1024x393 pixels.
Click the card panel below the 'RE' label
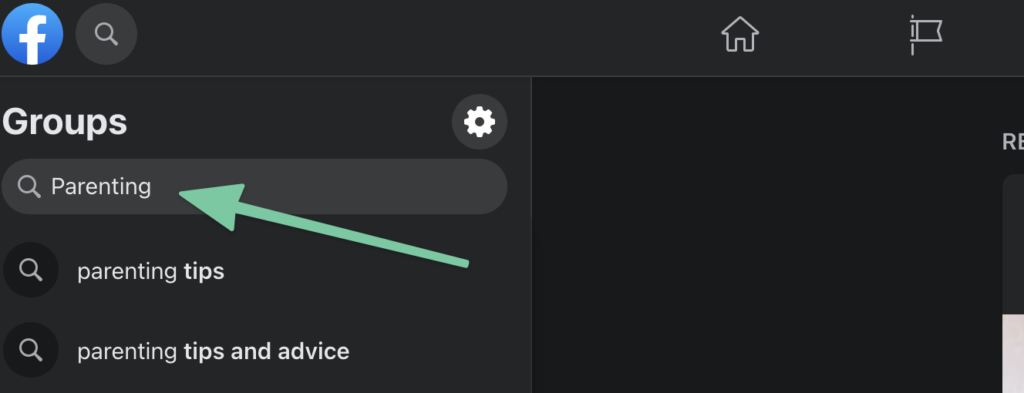pyautogui.click(x=1013, y=284)
